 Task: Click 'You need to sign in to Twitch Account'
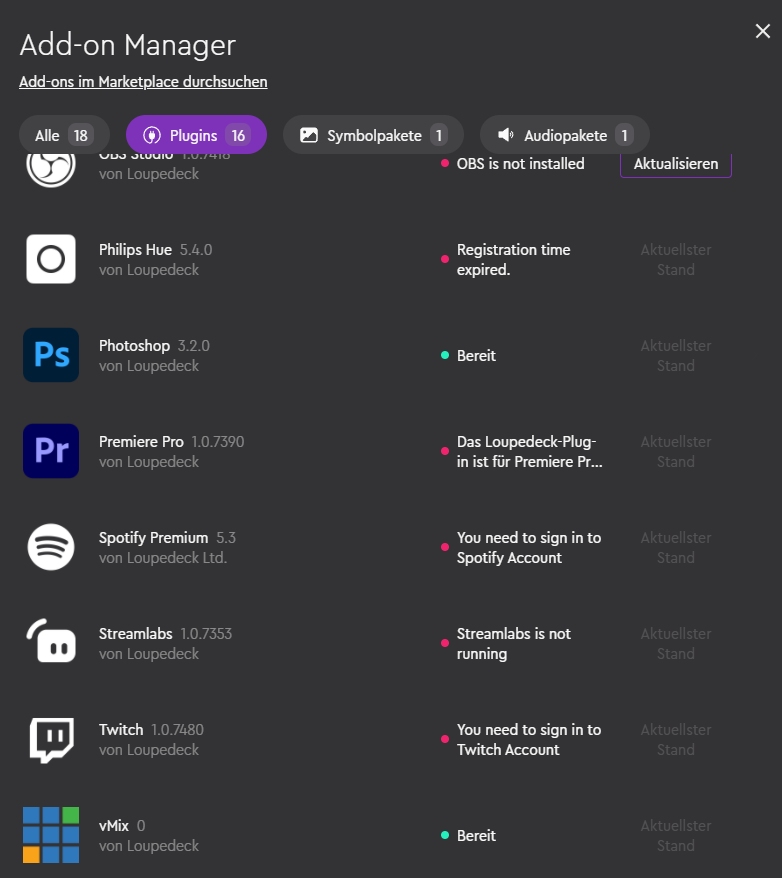click(529, 740)
